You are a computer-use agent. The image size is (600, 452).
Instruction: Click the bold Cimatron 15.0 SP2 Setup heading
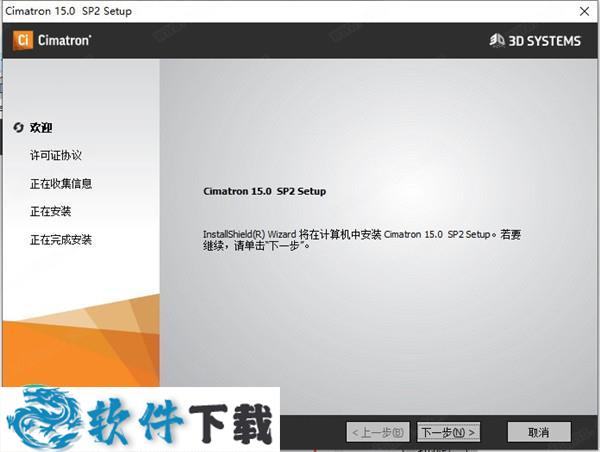pos(264,191)
